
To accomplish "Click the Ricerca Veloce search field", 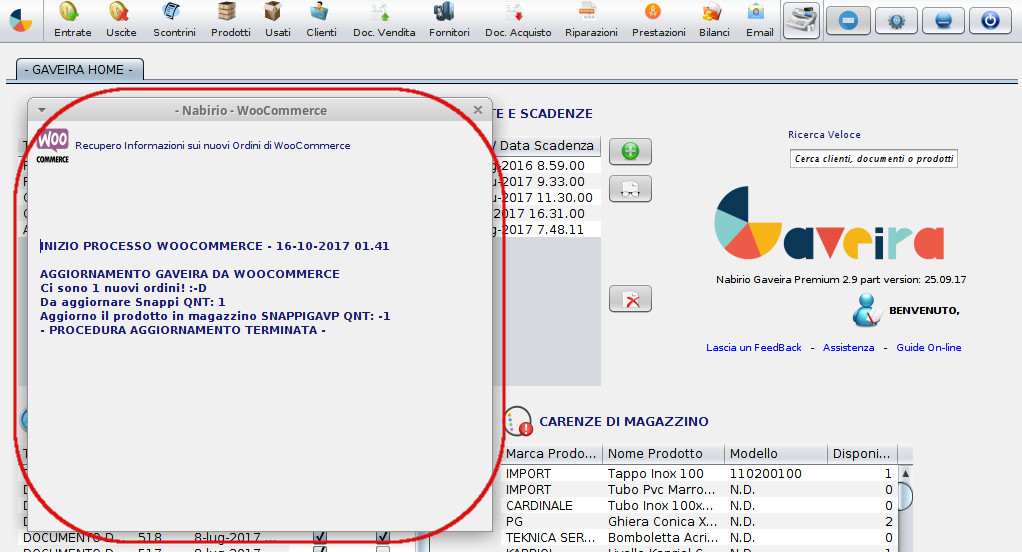I will pos(873,158).
